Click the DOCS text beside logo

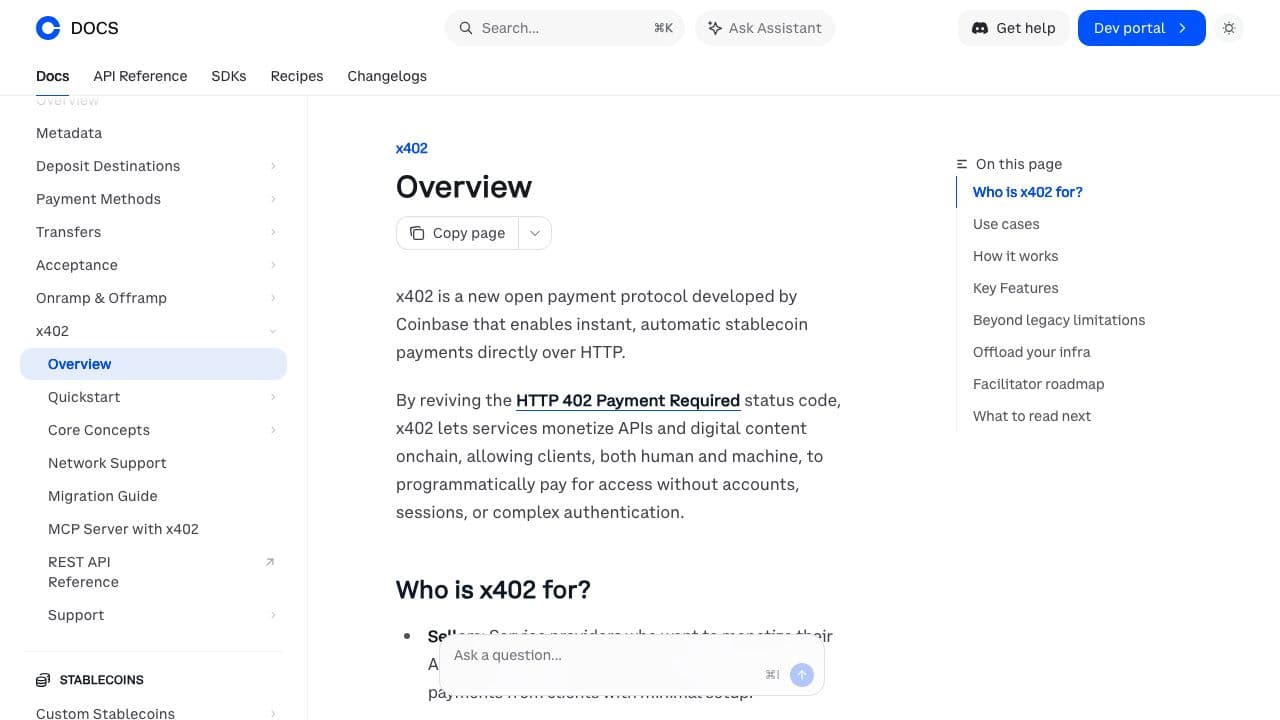coord(95,28)
